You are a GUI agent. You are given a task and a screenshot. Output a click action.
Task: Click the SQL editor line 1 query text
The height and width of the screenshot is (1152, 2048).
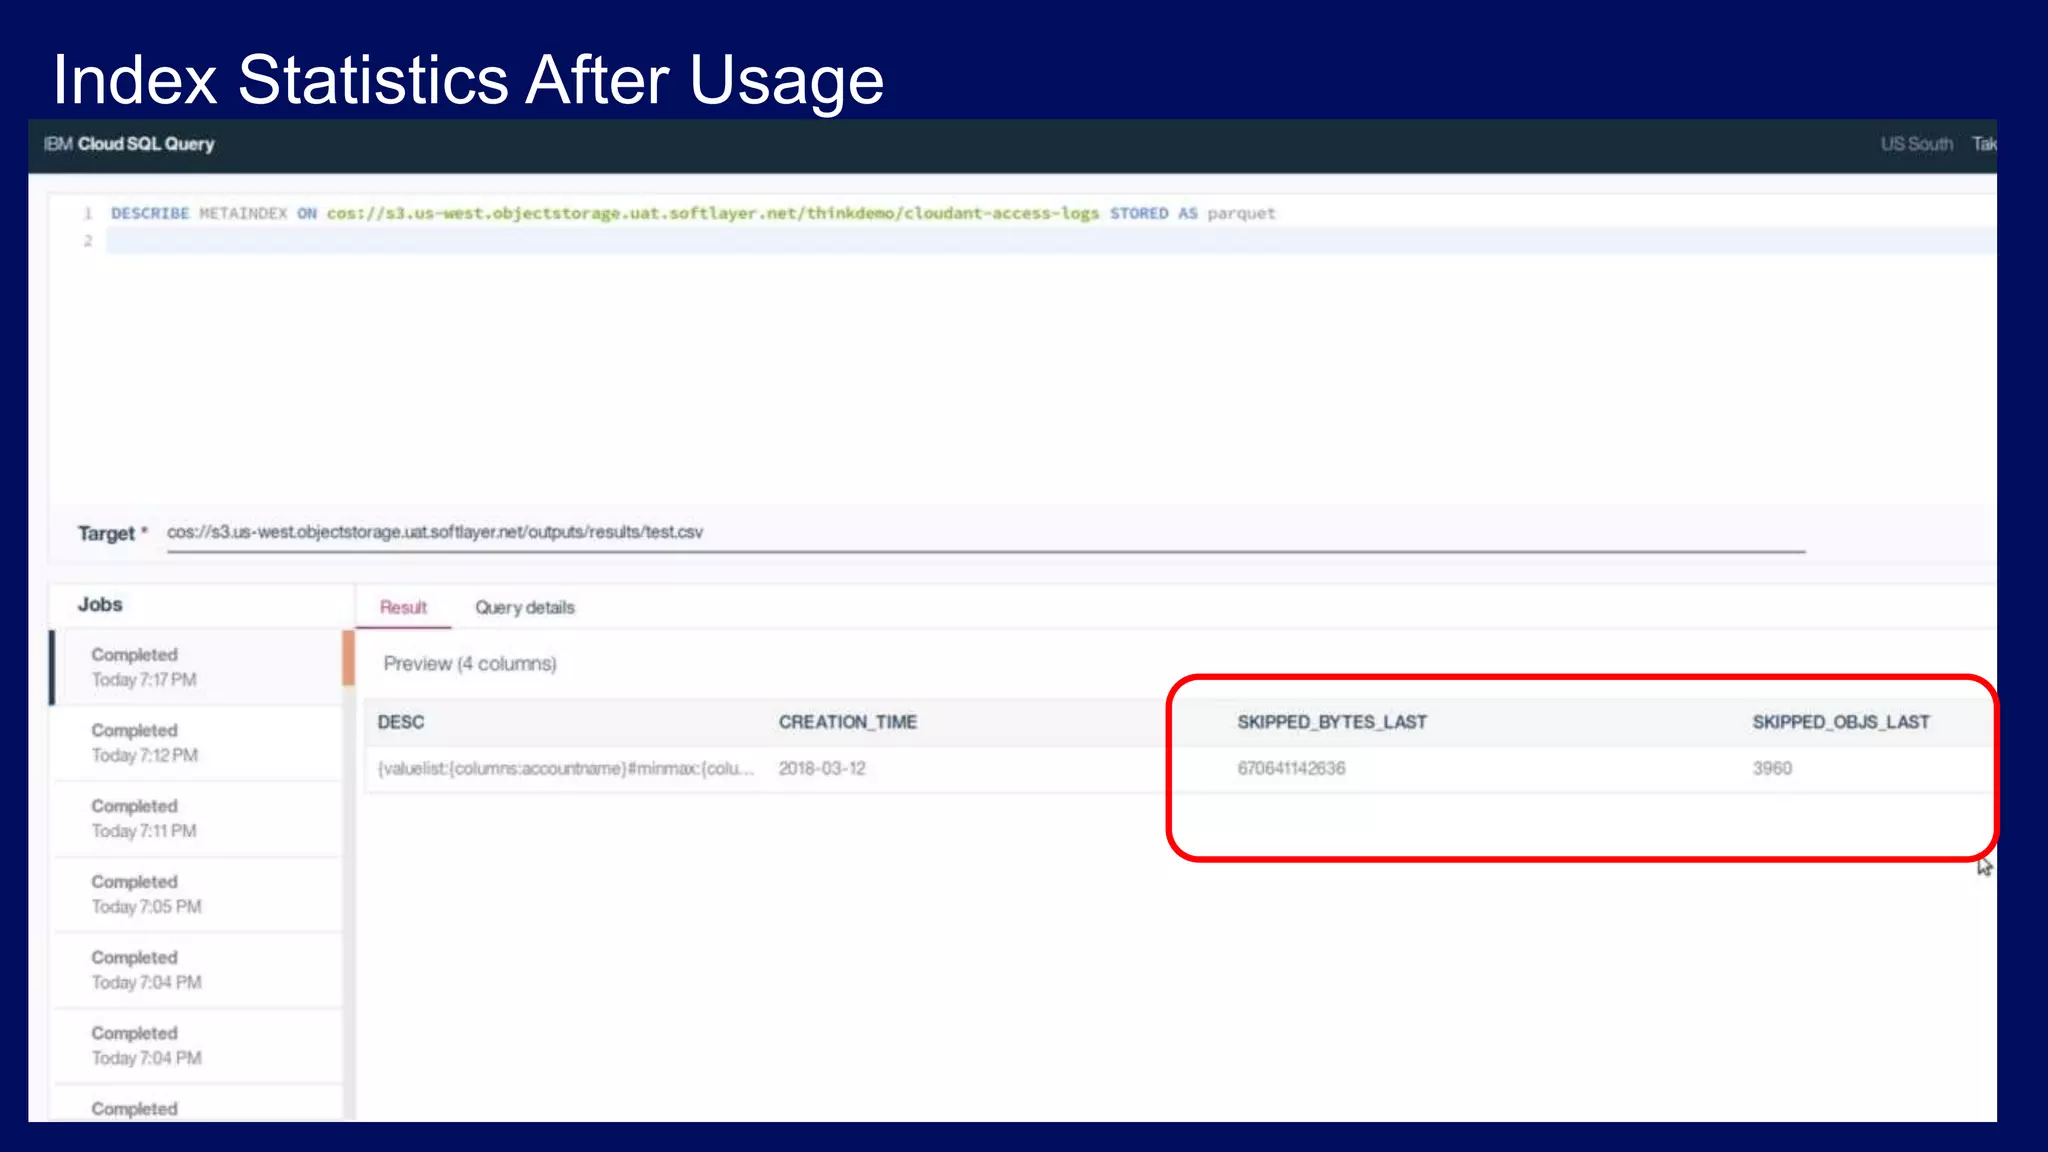pyautogui.click(x=693, y=213)
